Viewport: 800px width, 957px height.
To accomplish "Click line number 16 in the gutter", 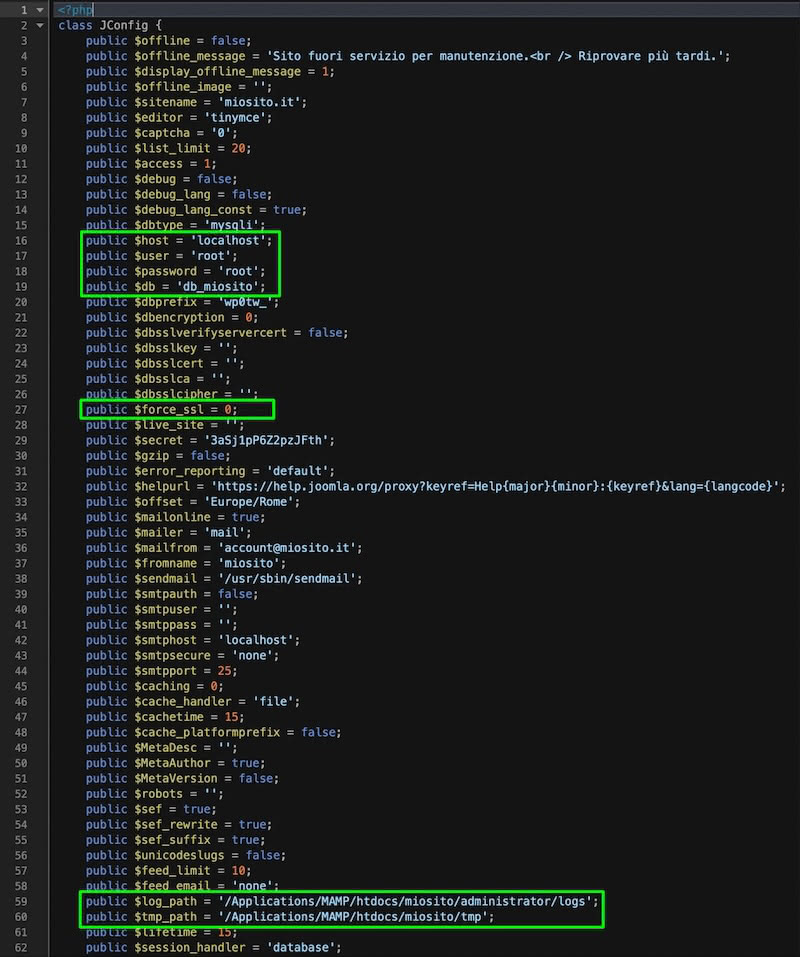I will (x=21, y=240).
